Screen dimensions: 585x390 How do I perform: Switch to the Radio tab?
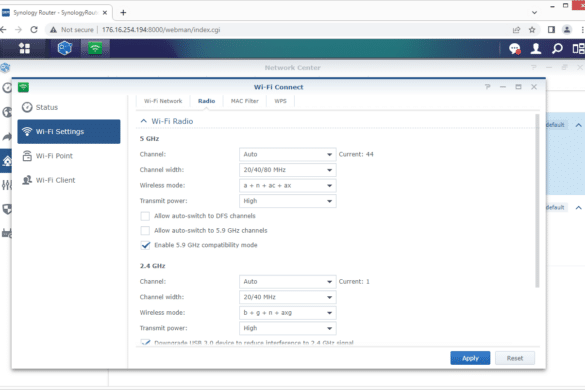tap(206, 101)
